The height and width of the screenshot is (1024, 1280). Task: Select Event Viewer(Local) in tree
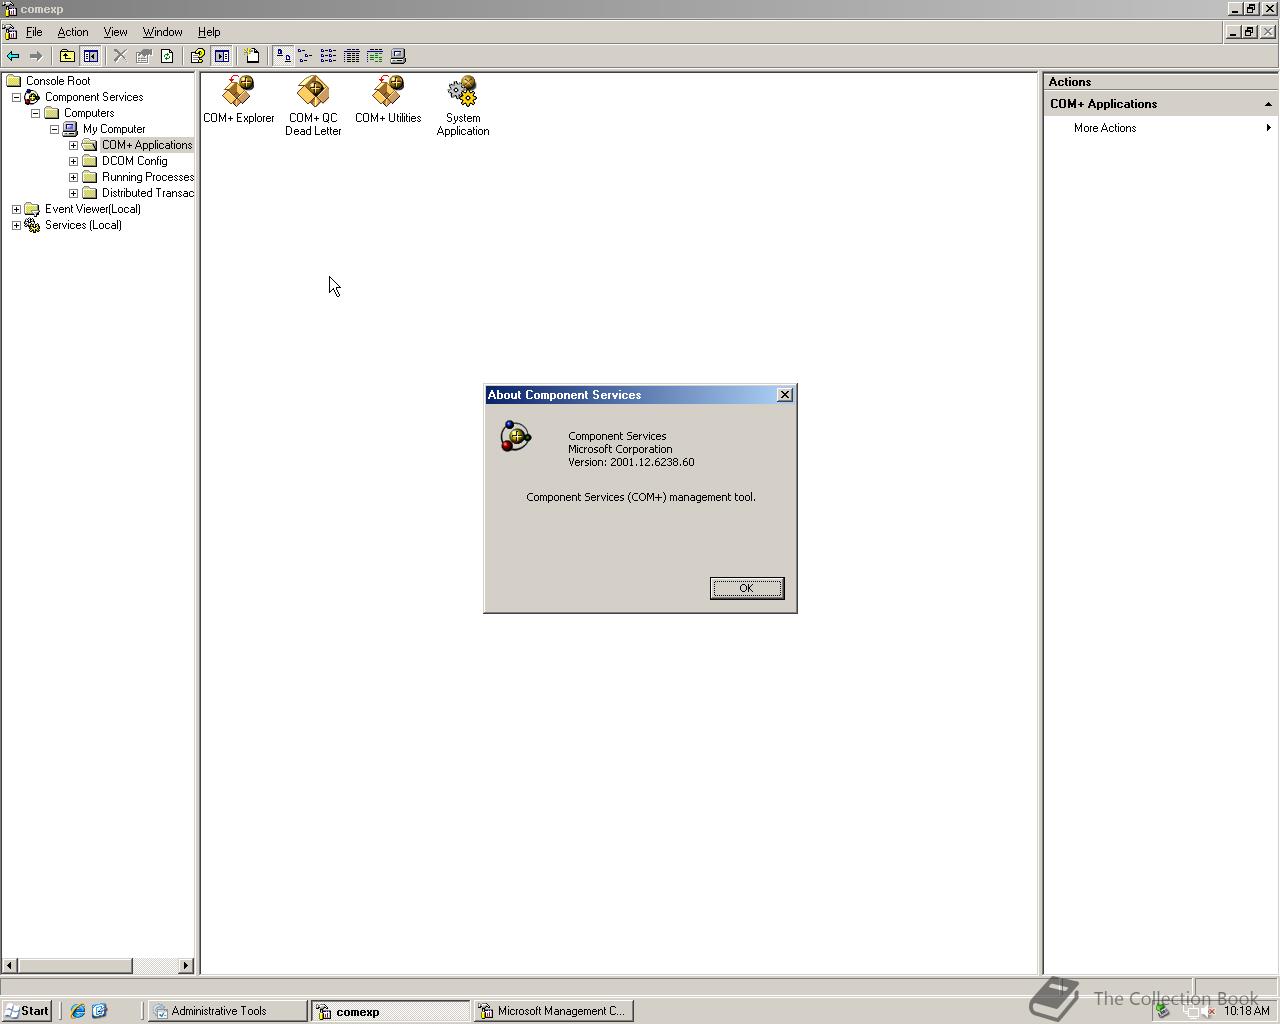[x=92, y=209]
